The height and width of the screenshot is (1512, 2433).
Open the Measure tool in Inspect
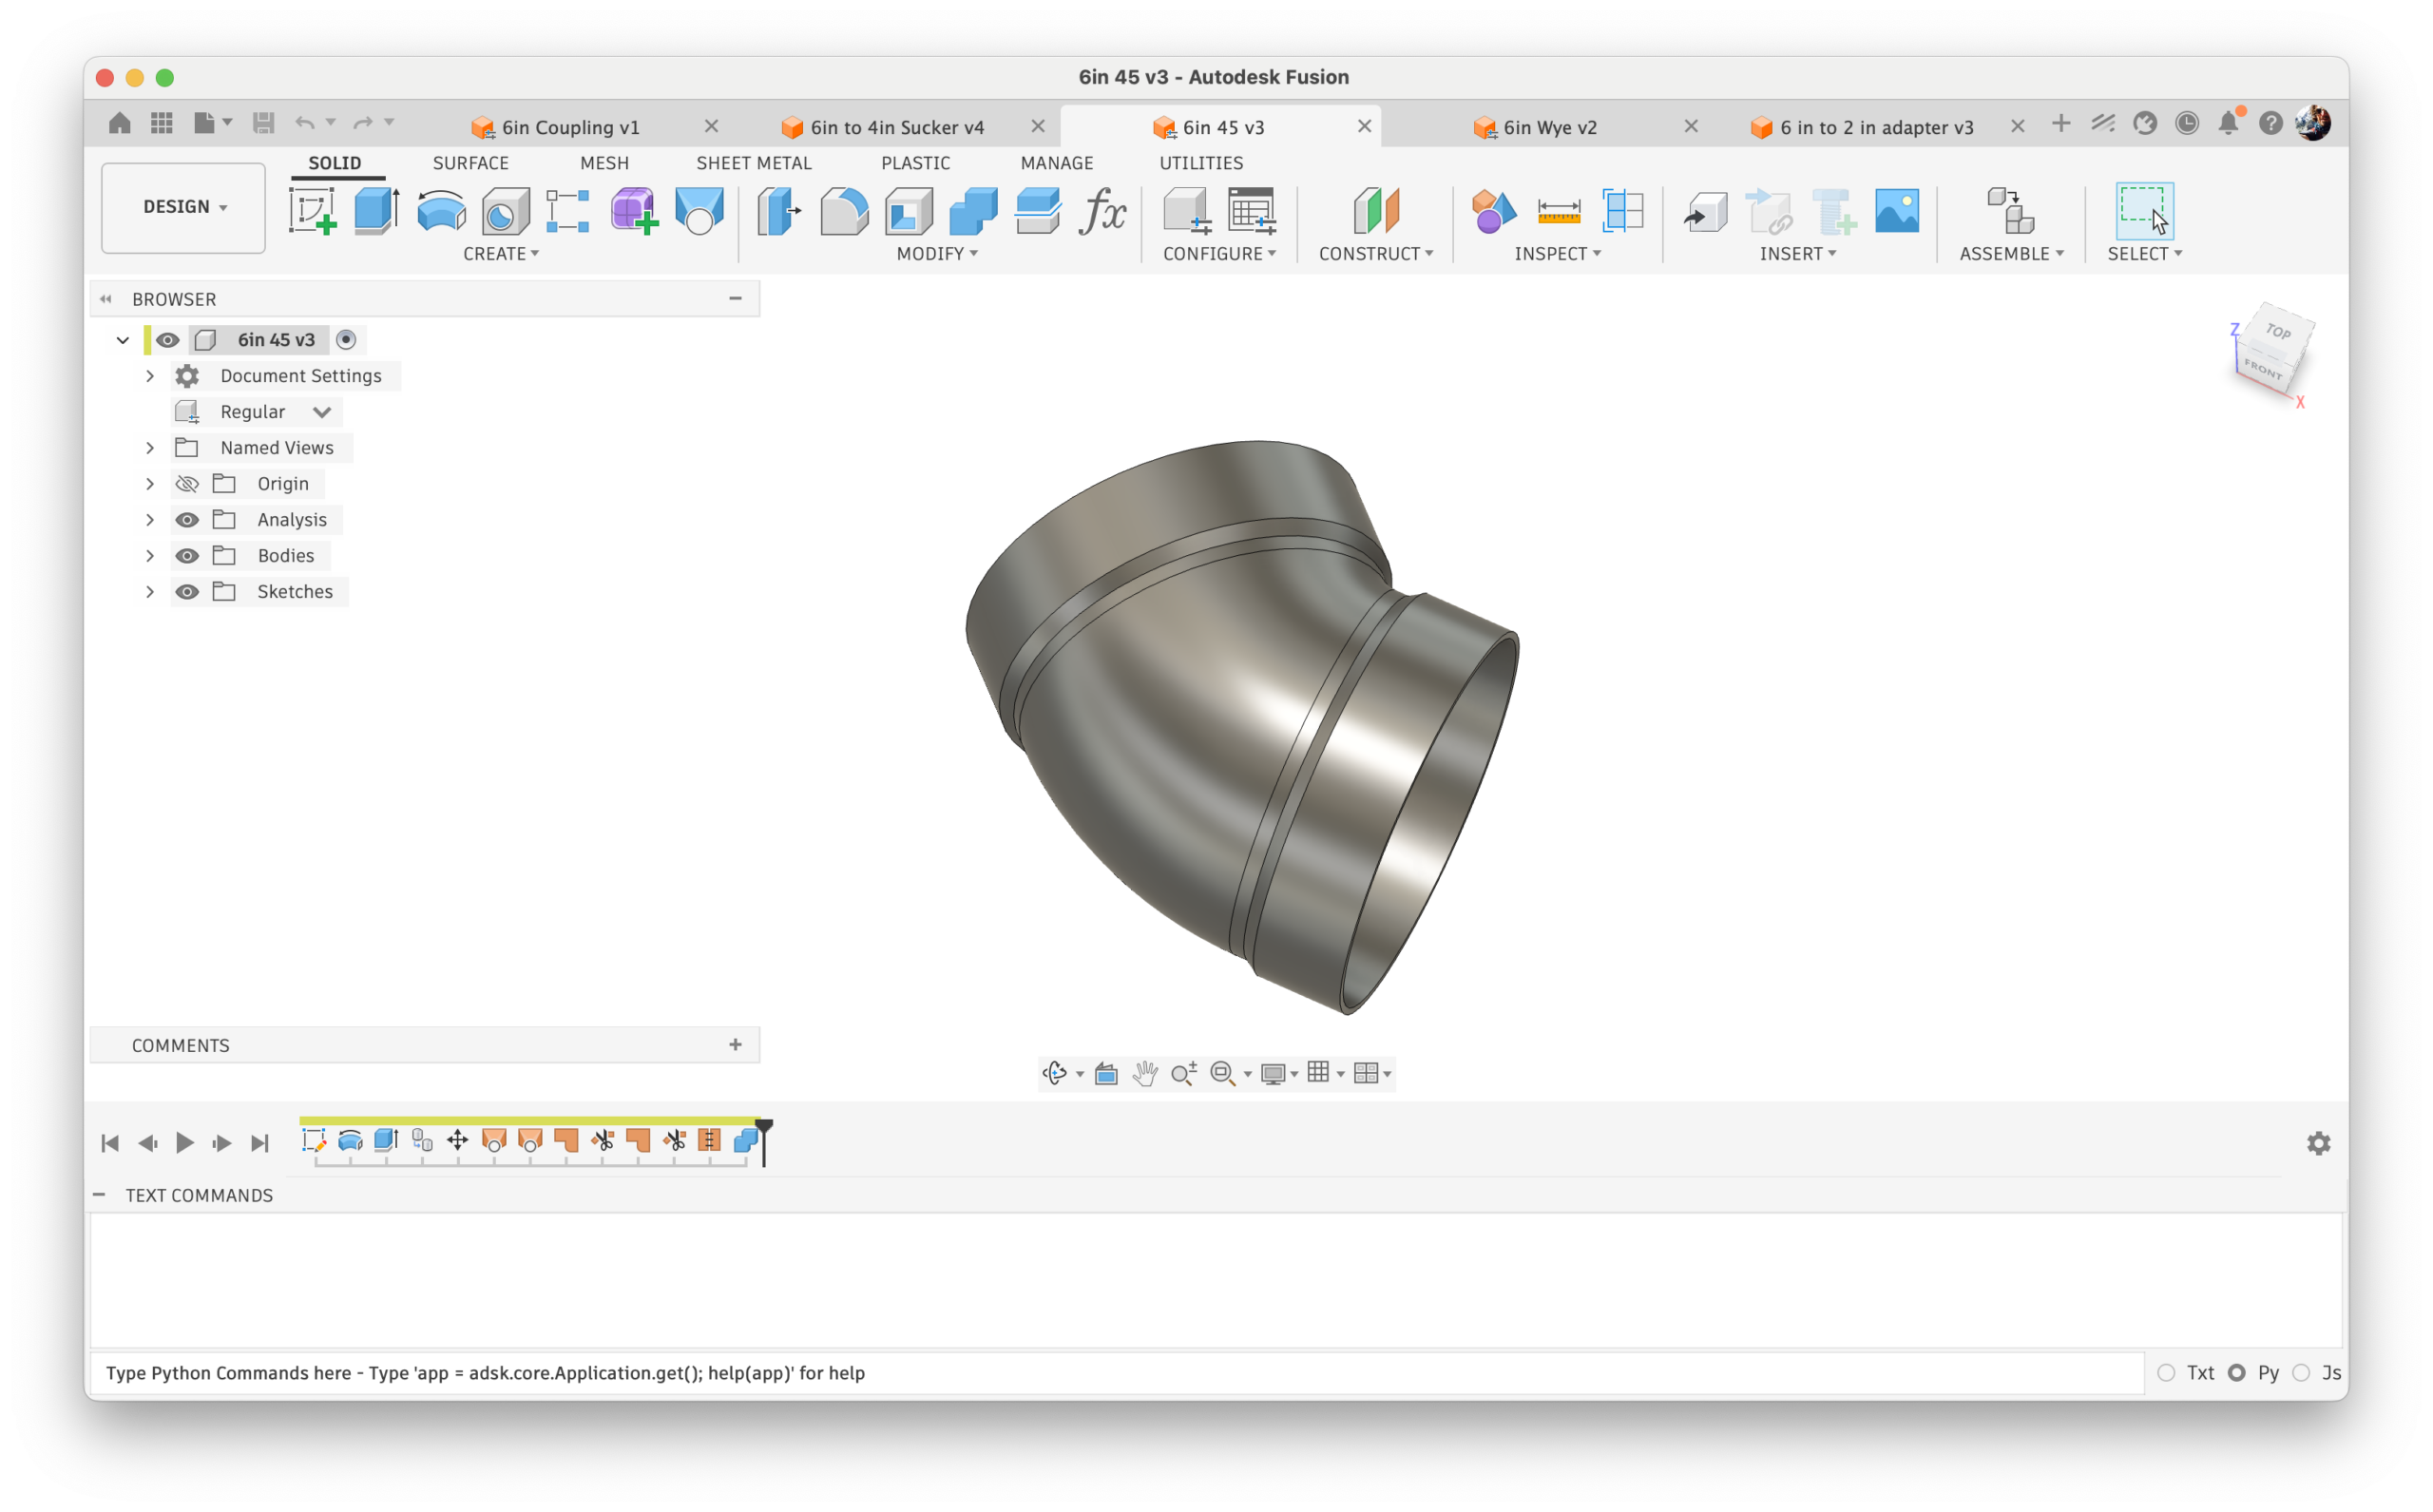(1558, 211)
